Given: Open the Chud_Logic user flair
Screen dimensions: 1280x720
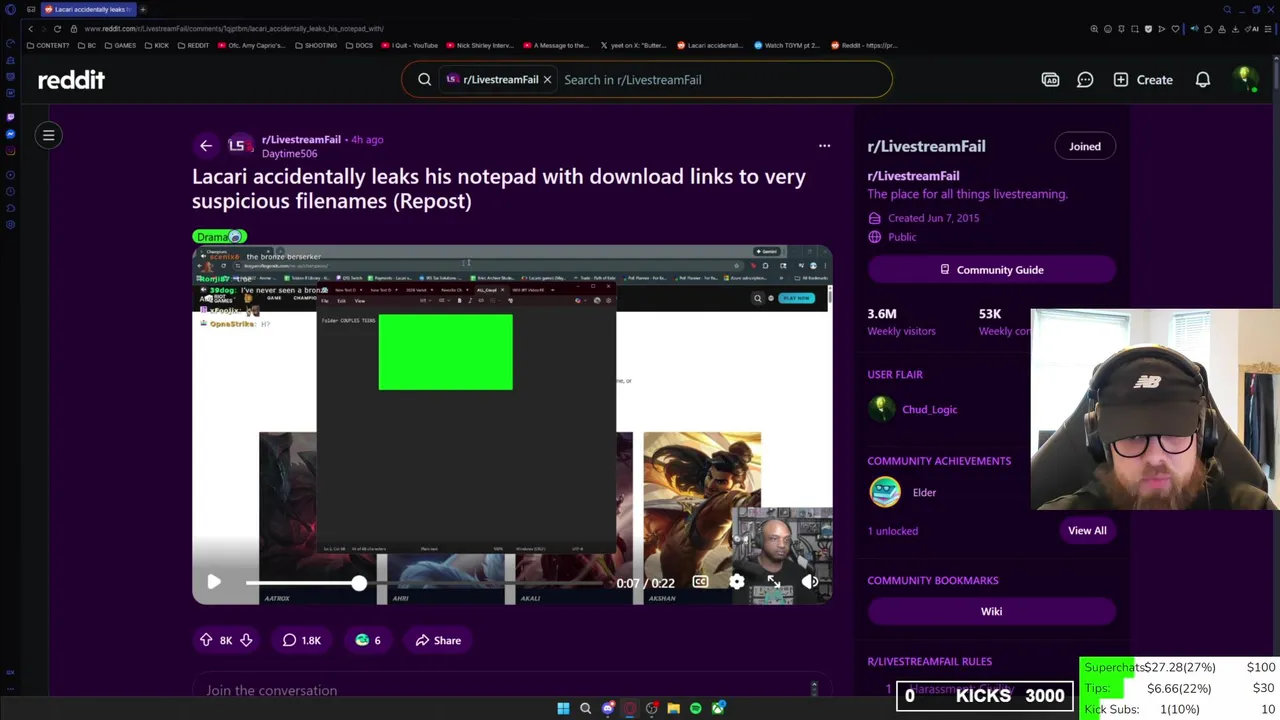Looking at the screenshot, I should (929, 409).
